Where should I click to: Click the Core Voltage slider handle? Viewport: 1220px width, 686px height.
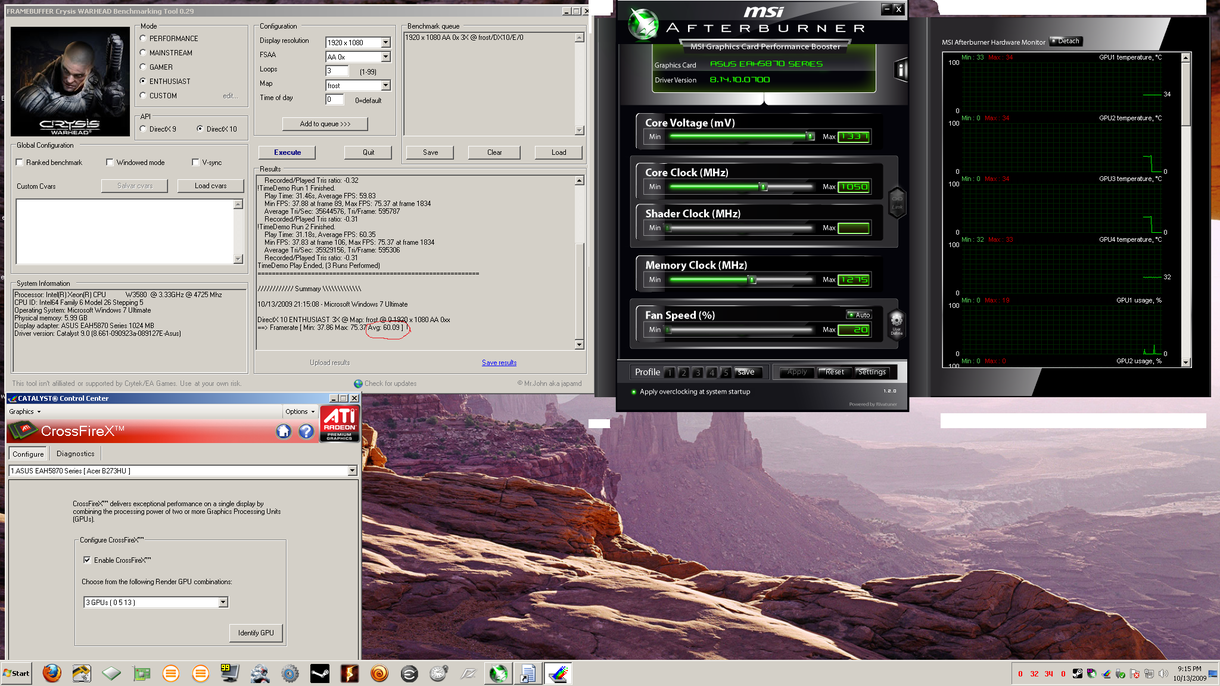point(810,136)
